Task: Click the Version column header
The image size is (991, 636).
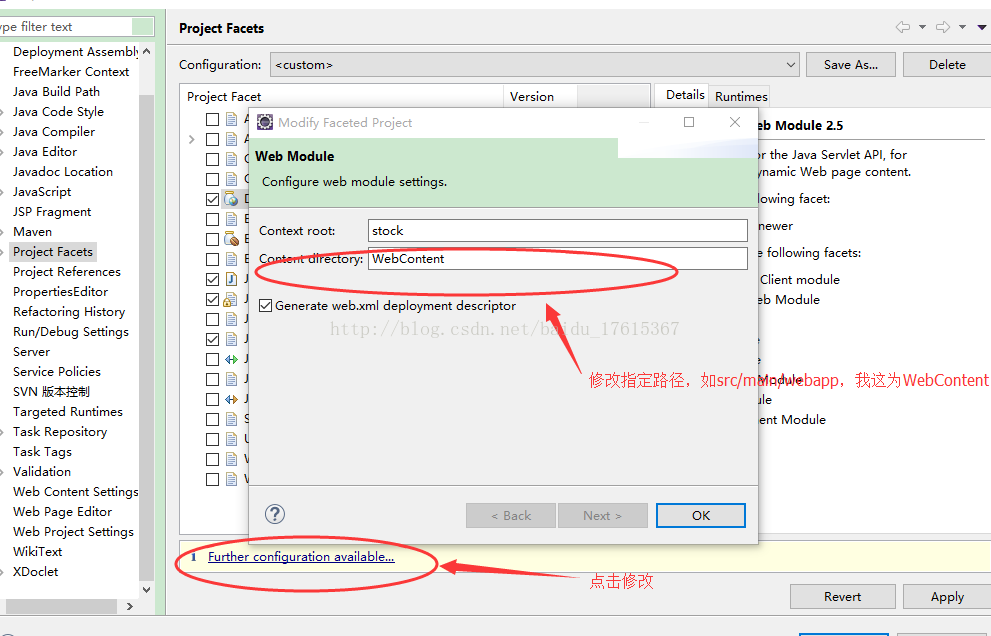Action: click(540, 96)
